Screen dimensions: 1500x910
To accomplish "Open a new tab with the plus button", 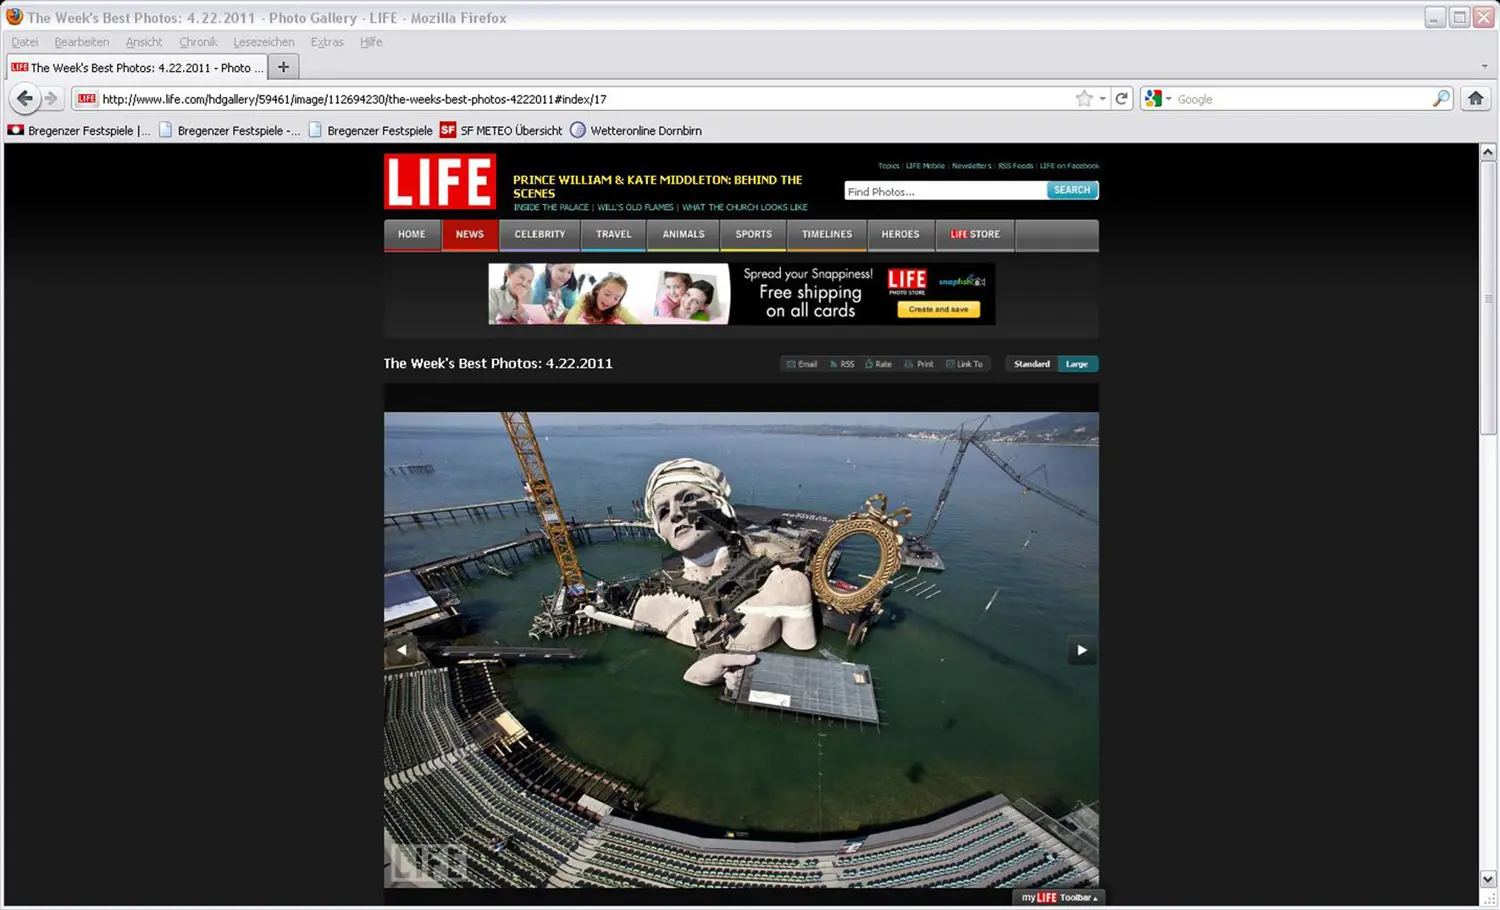I will (283, 67).
